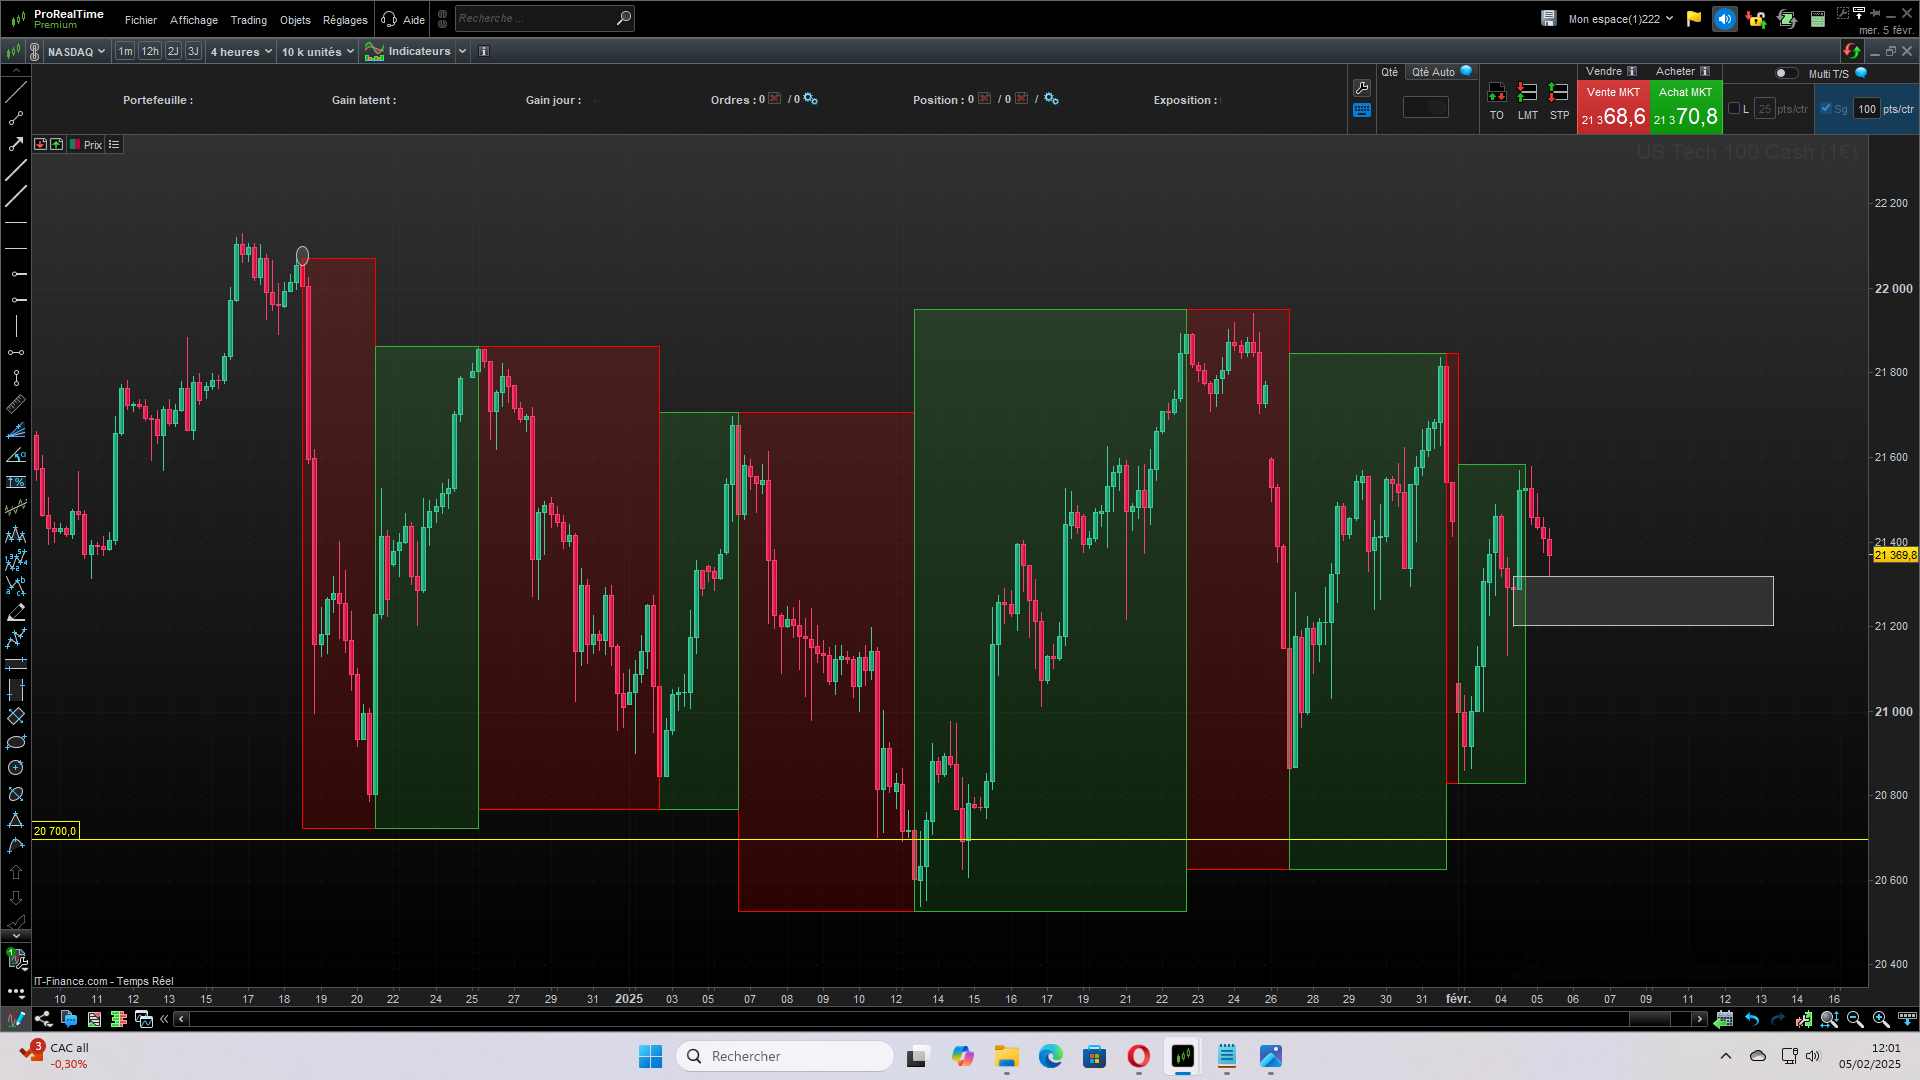
Task: Click the undo arrow icon in the bottom toolbar
Action: pyautogui.click(x=1752, y=1019)
